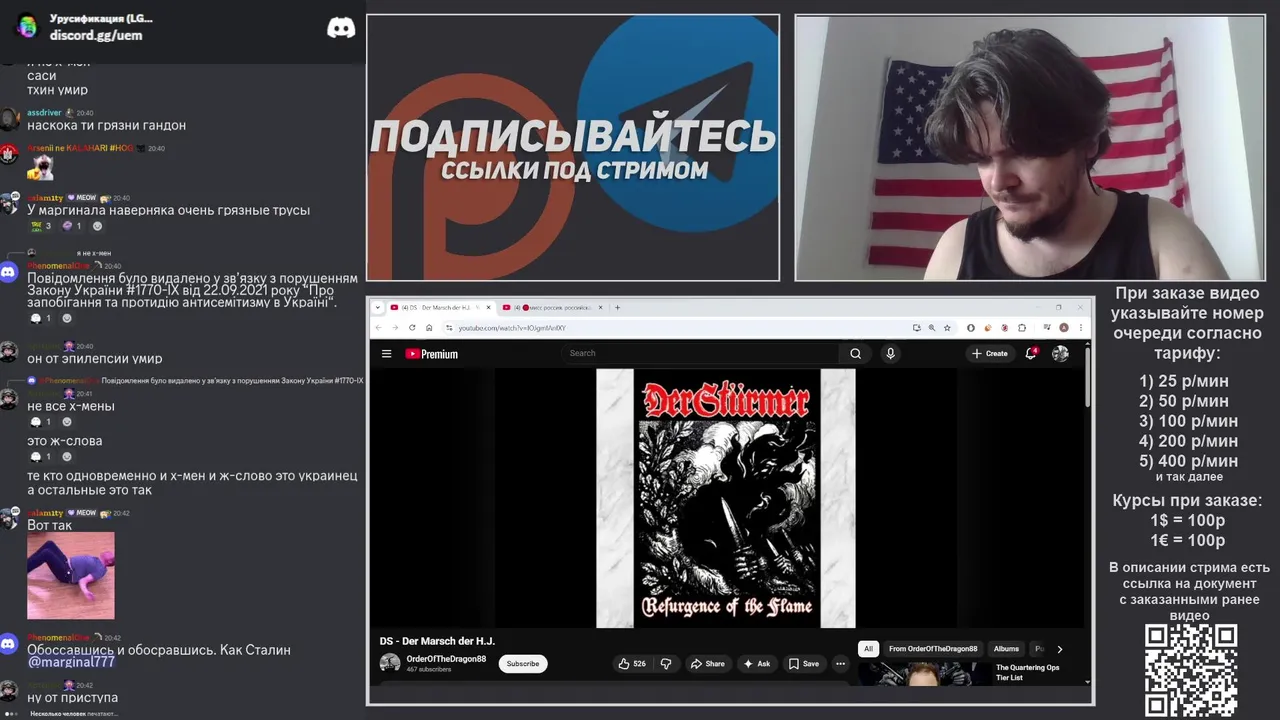Screen dimensions: 1280x720
Task: Open the OrderOfTheDragon88 channel name link
Action: [x=446, y=659]
